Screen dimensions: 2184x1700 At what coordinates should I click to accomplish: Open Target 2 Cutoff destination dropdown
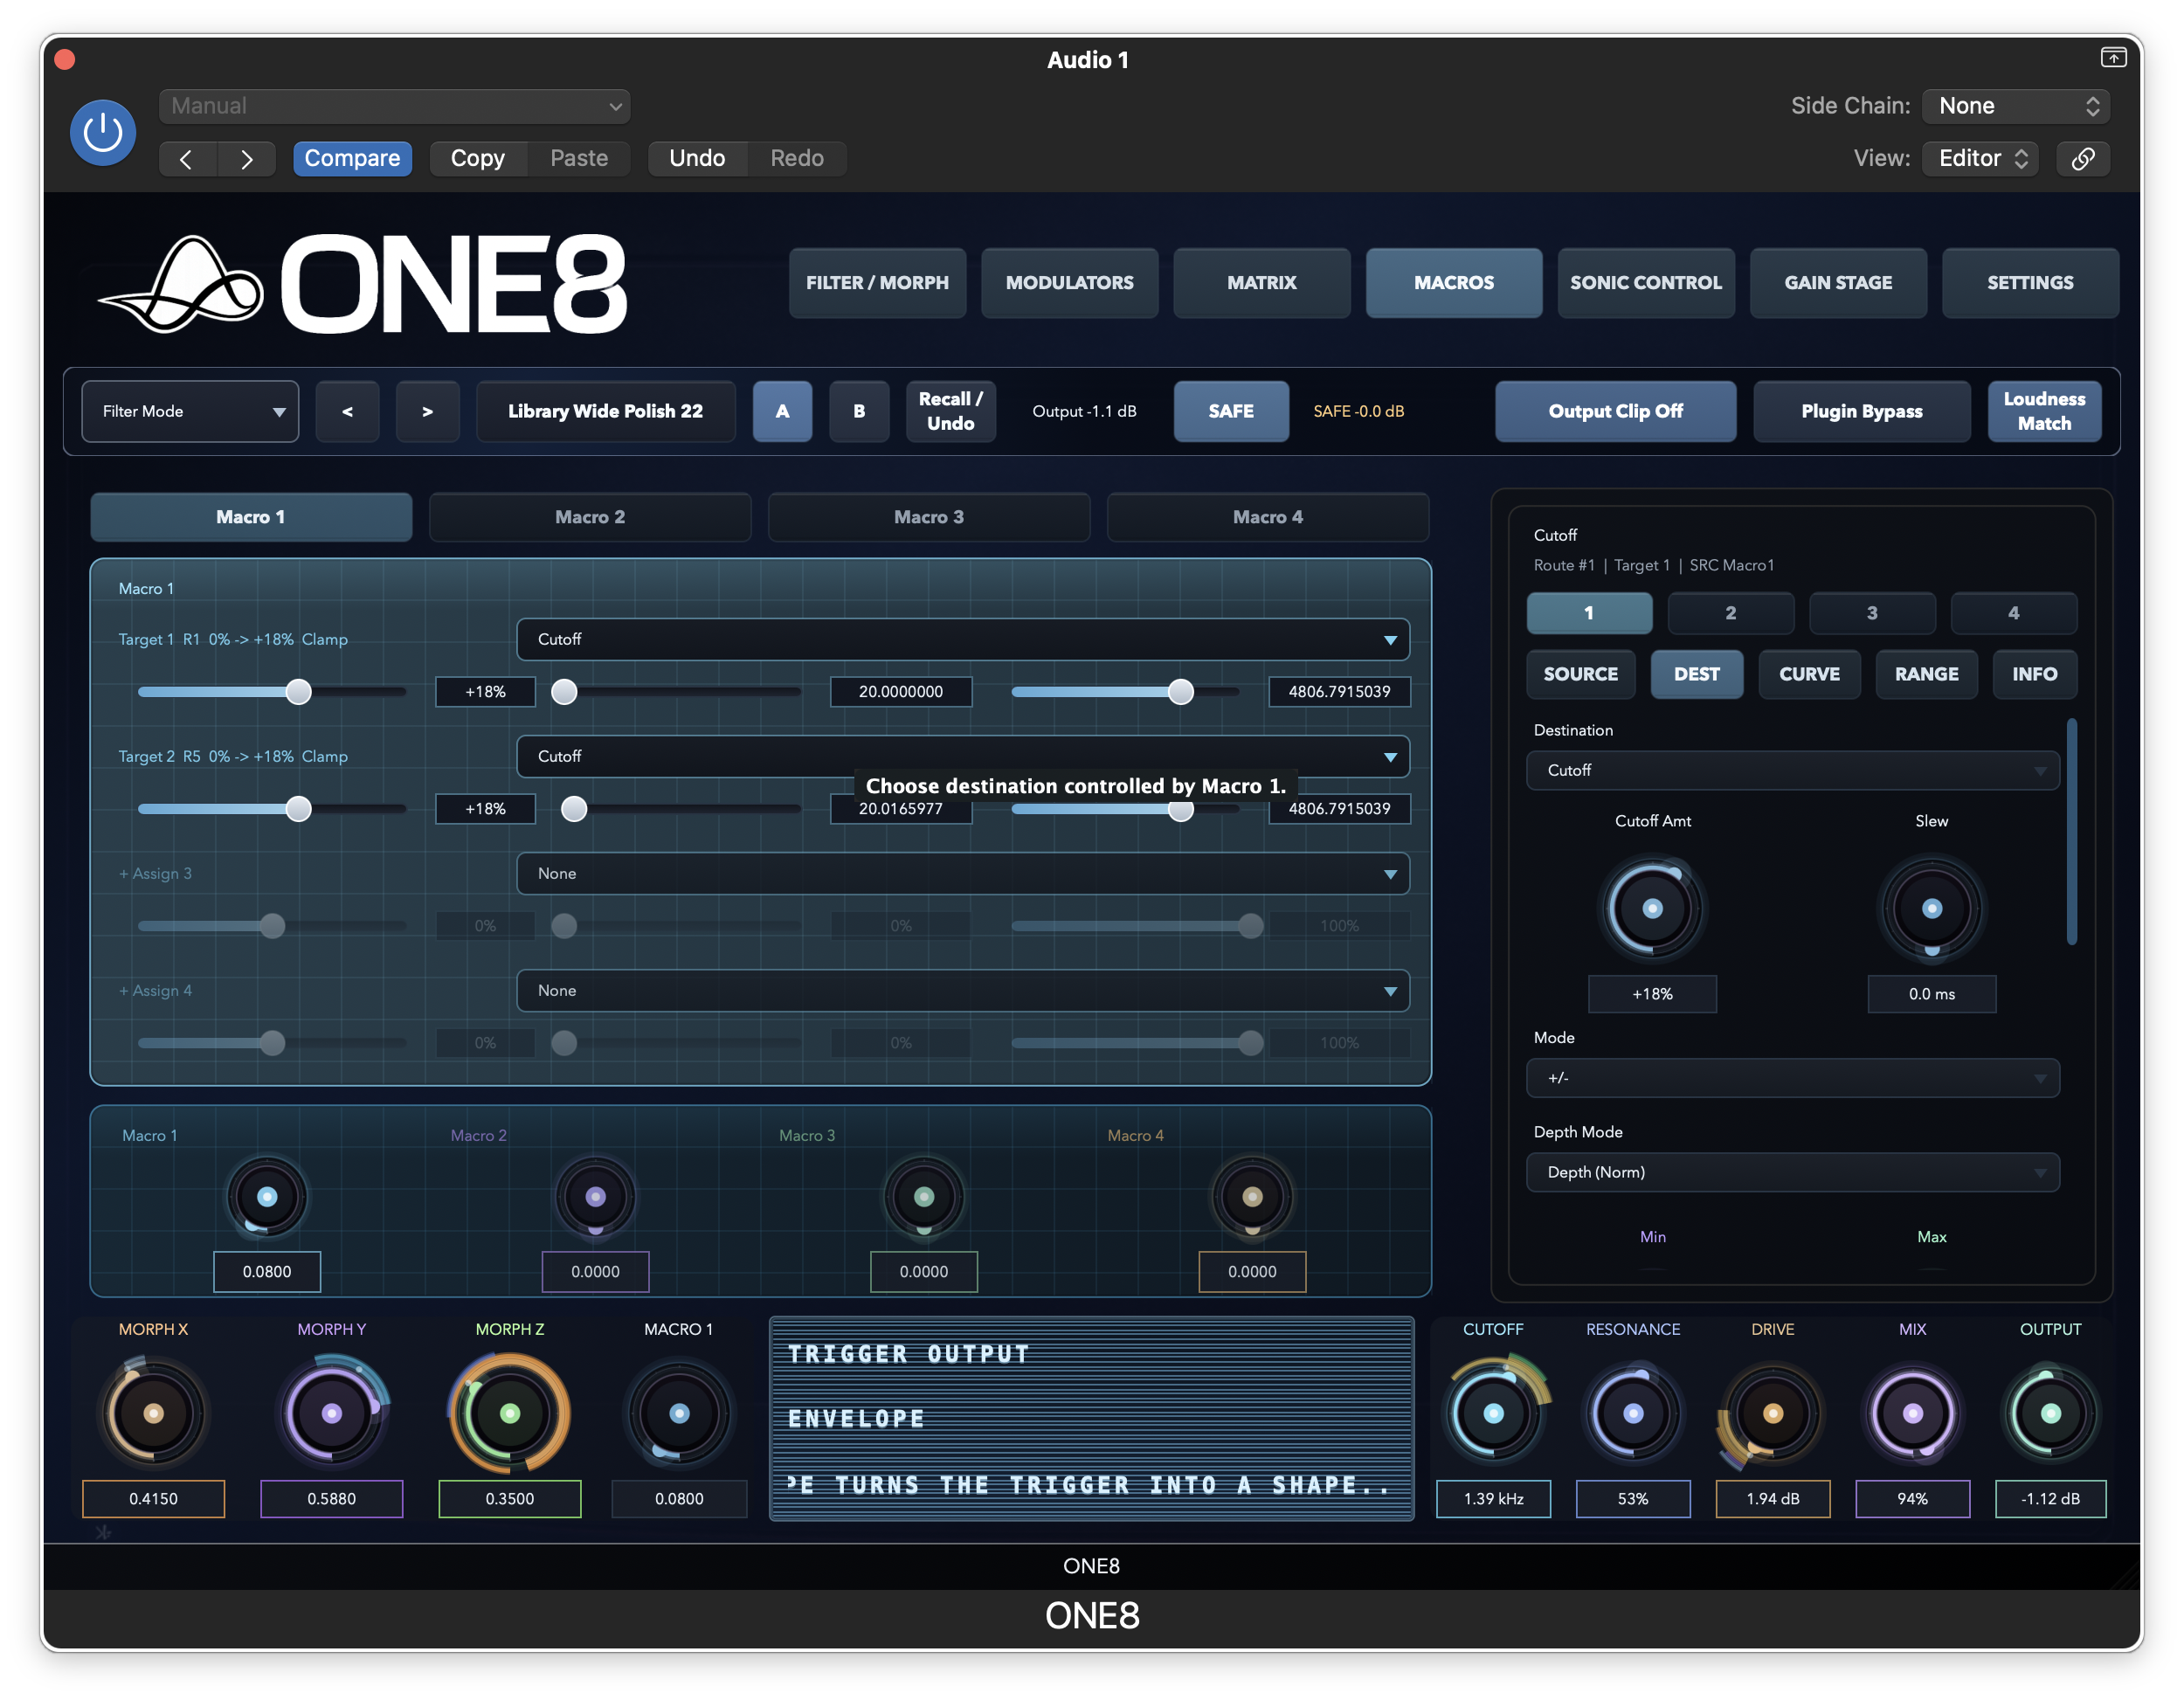(963, 756)
